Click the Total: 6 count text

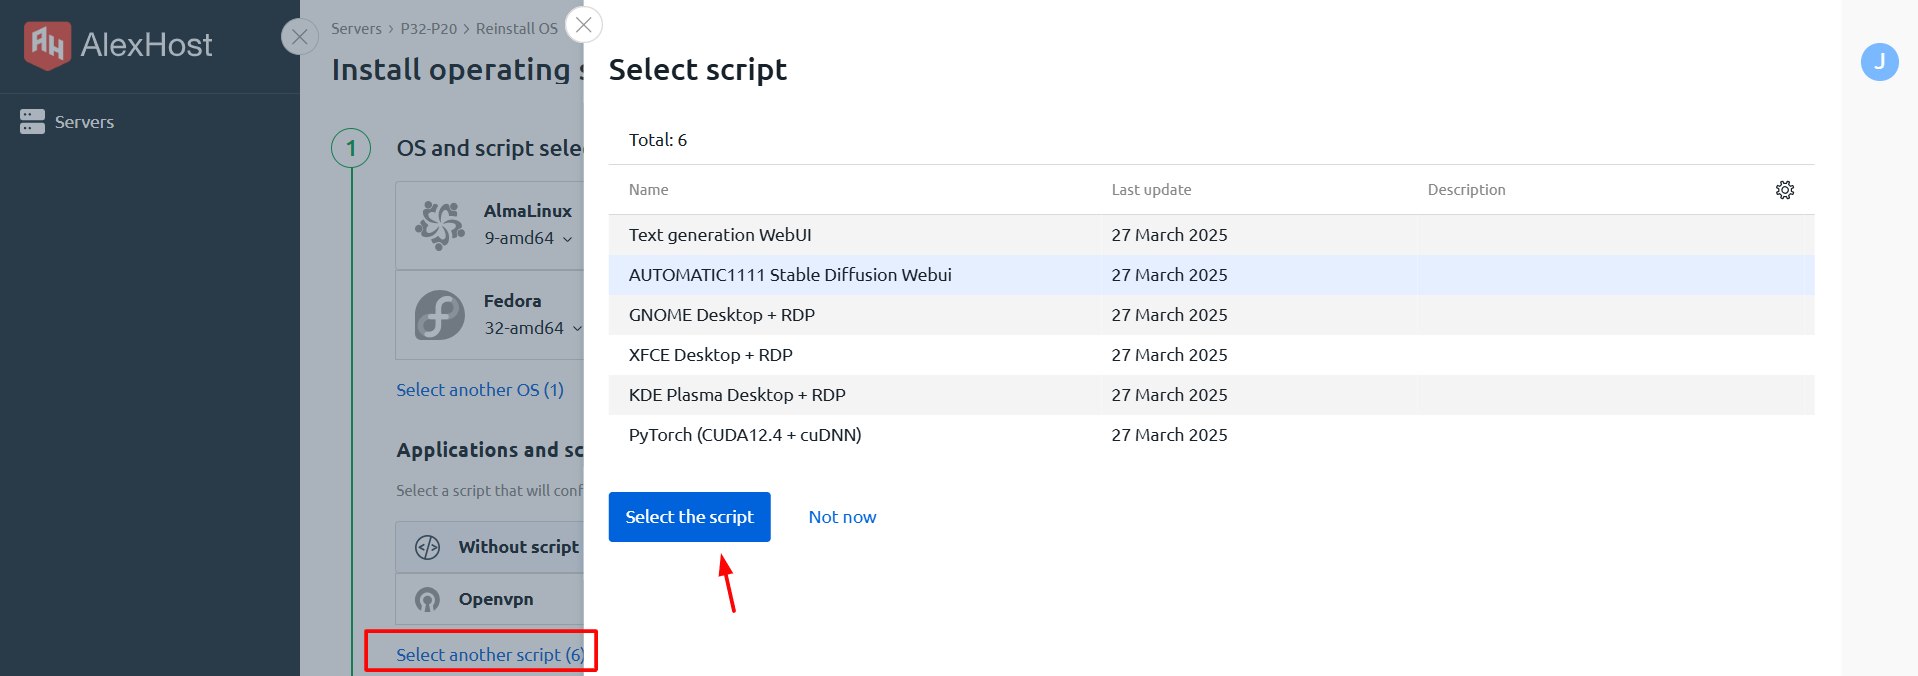[658, 140]
